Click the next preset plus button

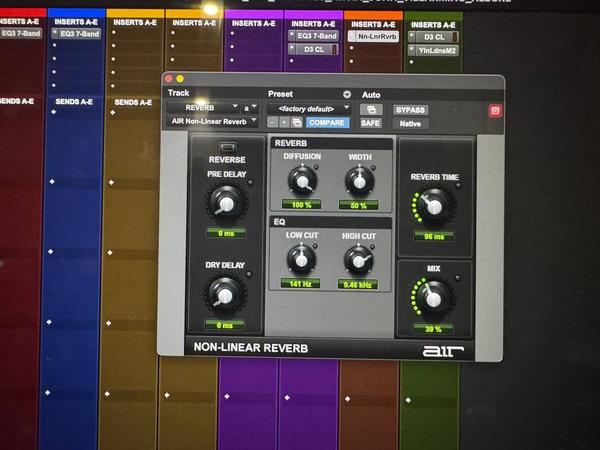click(284, 122)
